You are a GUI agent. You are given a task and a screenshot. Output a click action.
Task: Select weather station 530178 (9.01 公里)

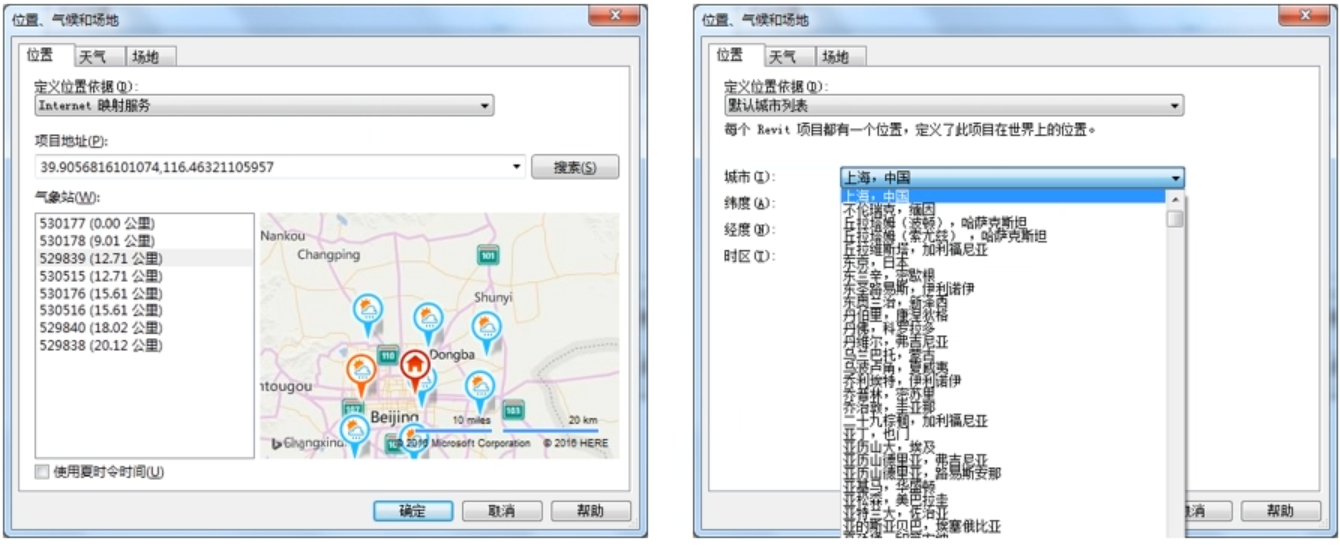click(x=97, y=240)
